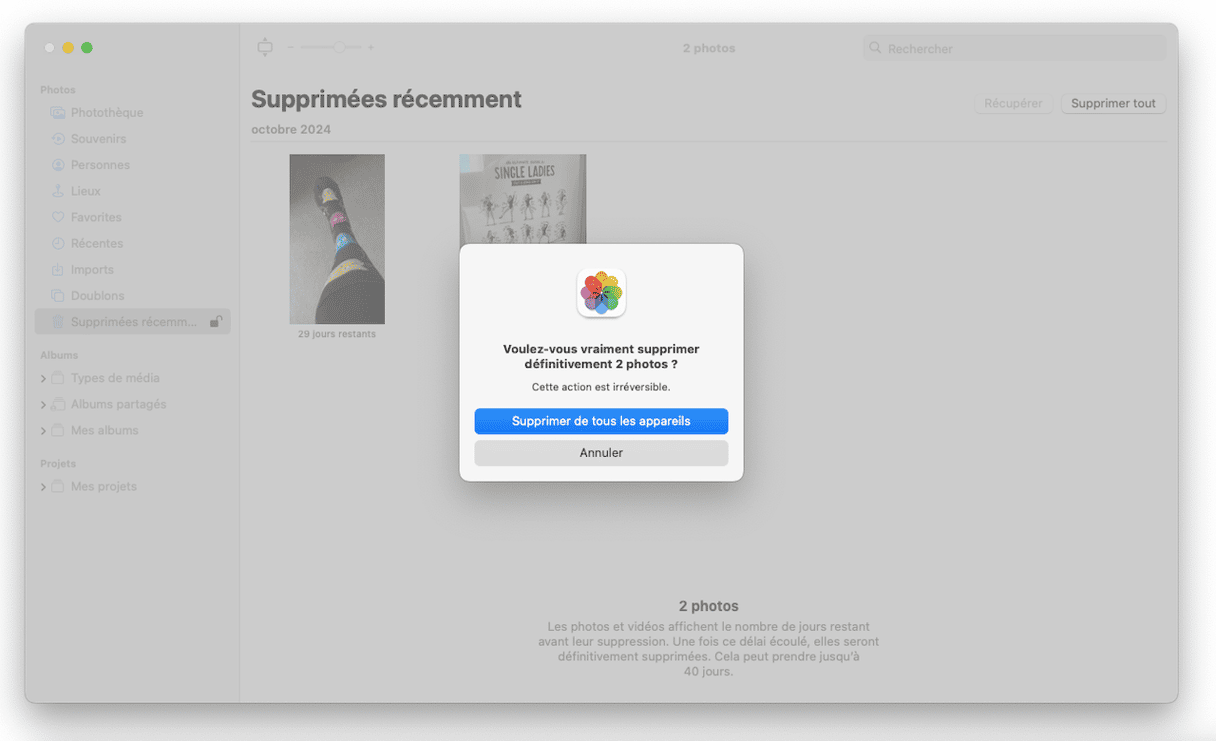Click the Favorites heart icon
The height and width of the screenshot is (741, 1216).
[x=58, y=217]
